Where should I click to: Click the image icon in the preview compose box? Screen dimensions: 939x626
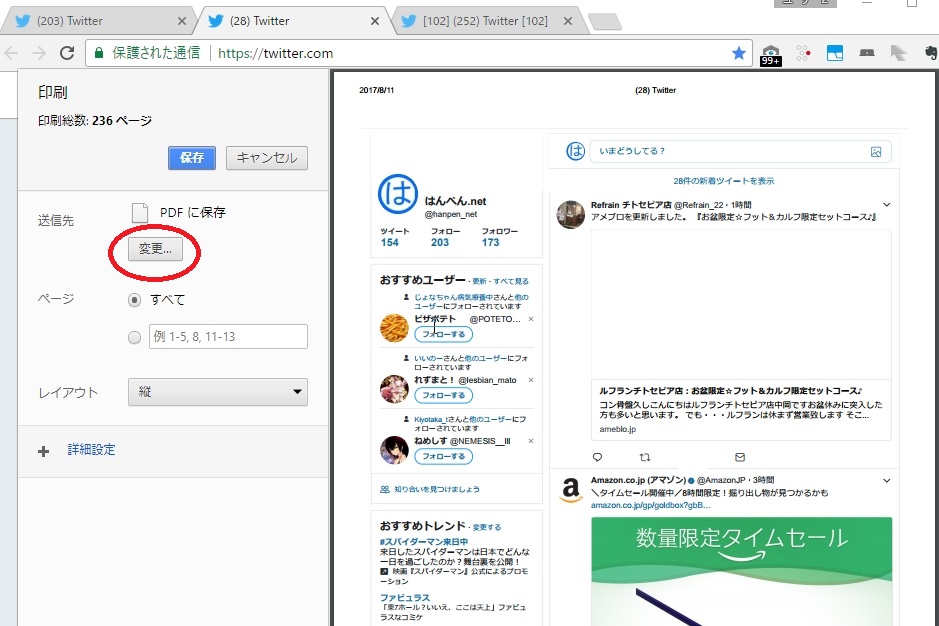876,152
